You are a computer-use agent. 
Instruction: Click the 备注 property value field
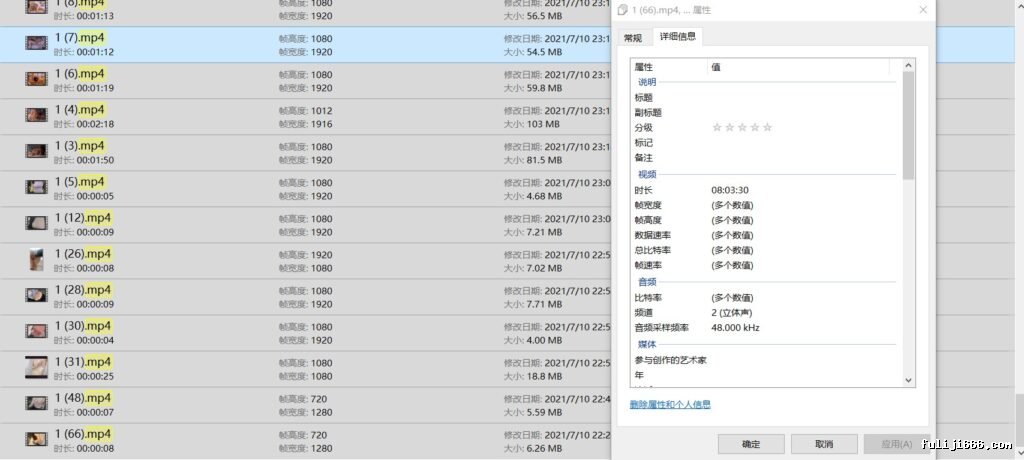pyautogui.click(x=803, y=157)
